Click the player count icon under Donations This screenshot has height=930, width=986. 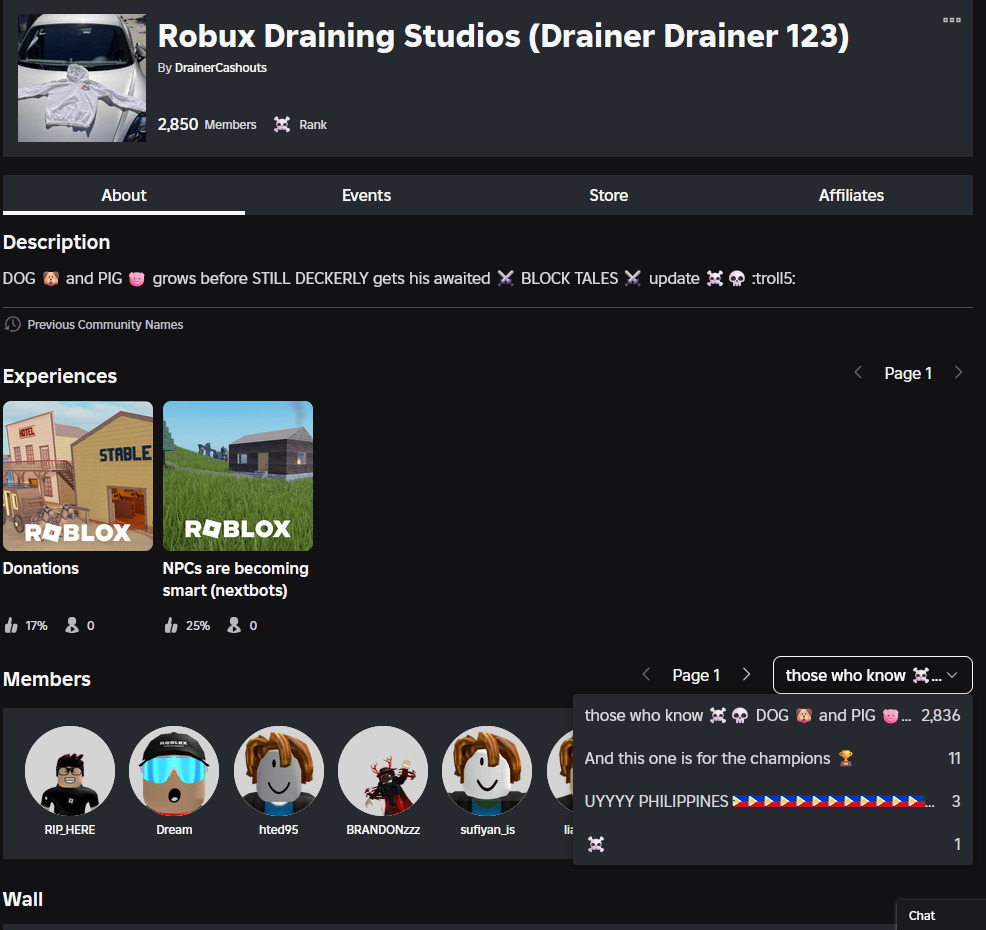(70, 624)
